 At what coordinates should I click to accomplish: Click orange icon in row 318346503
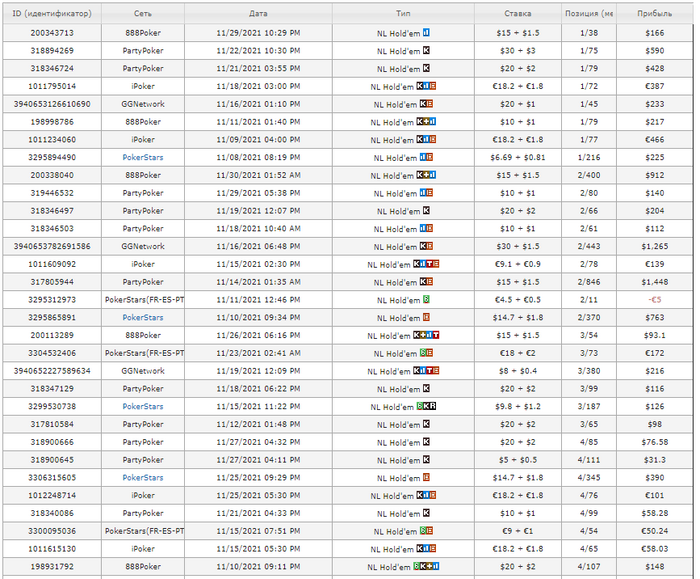point(429,229)
